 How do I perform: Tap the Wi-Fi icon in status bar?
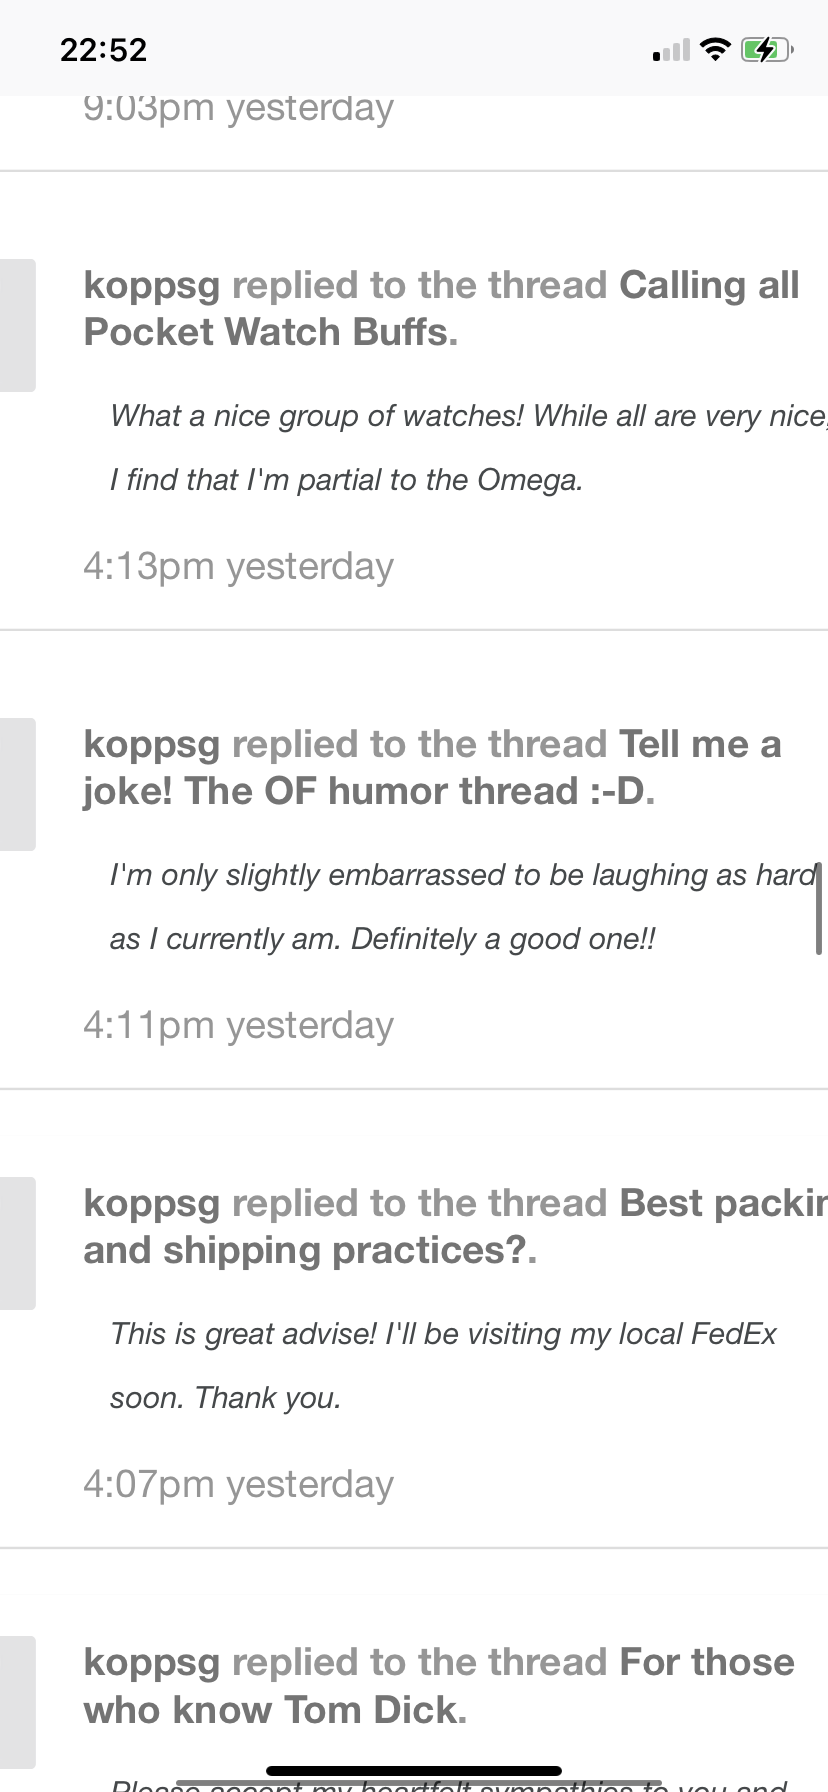click(x=715, y=49)
